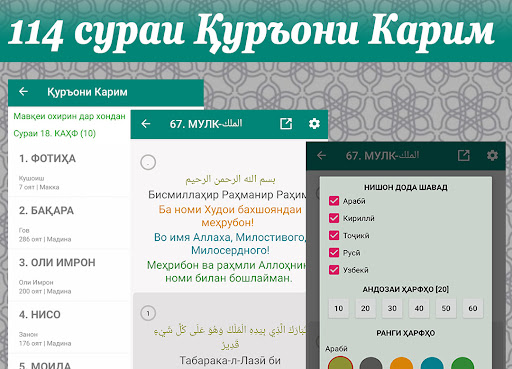The image size is (512, 369).
Task: Set font size to 50
Action: point(446,308)
